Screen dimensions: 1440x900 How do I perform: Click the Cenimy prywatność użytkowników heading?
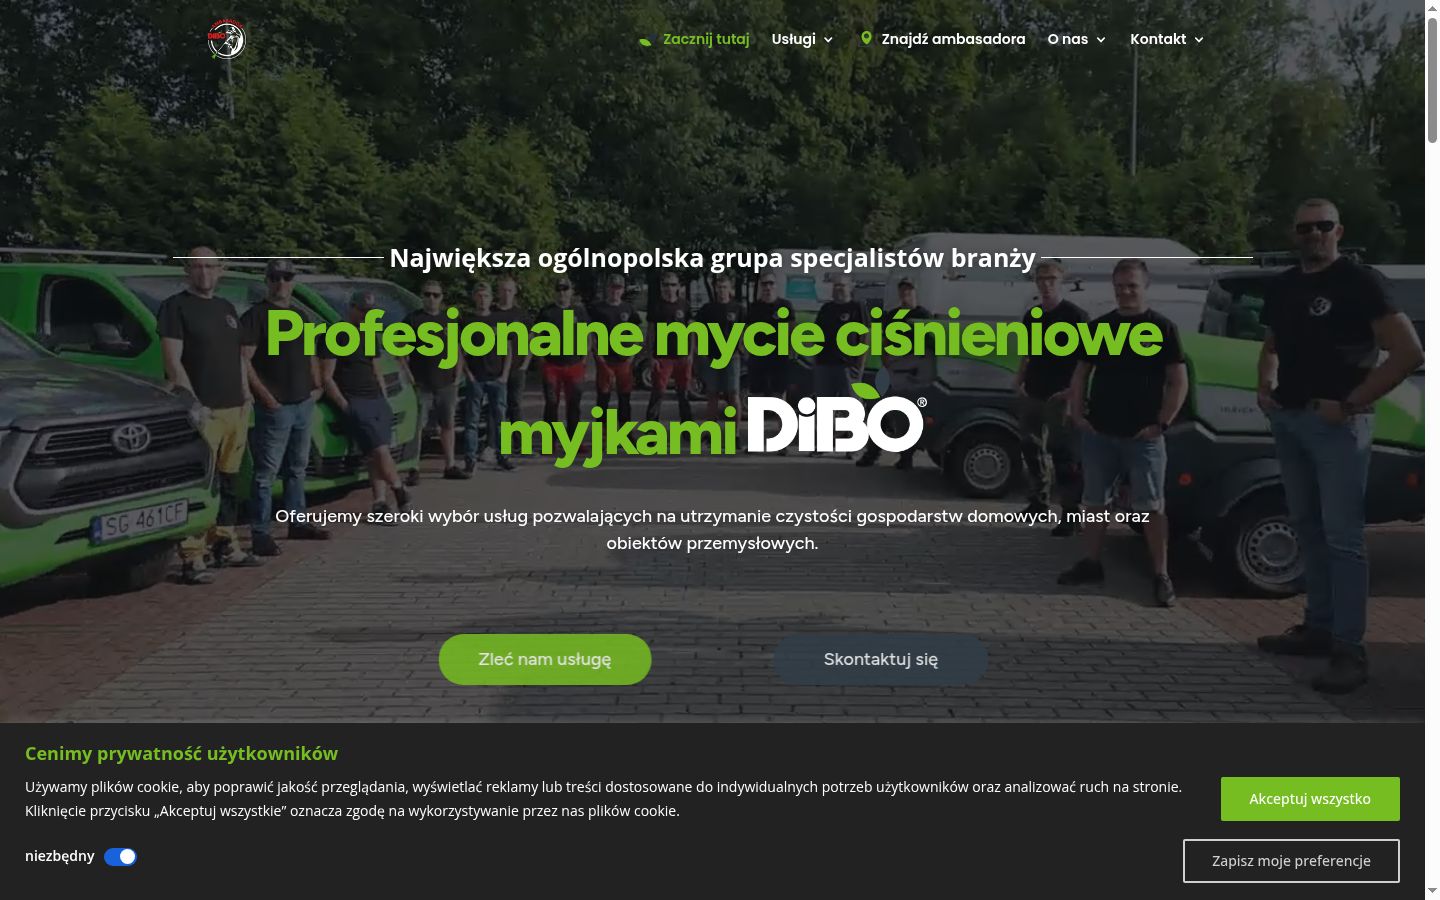coord(181,753)
